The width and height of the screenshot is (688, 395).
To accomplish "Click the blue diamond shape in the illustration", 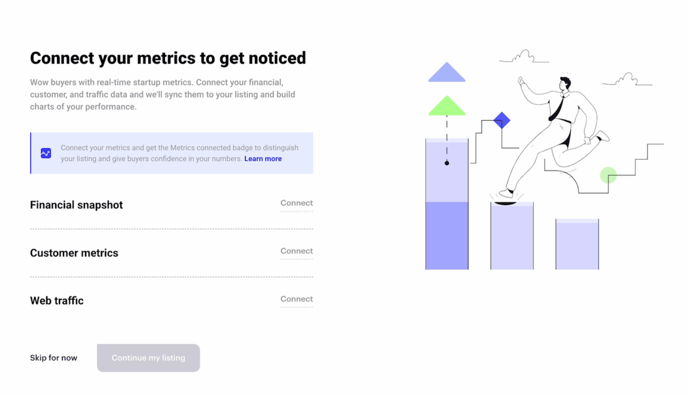I will click(x=502, y=120).
